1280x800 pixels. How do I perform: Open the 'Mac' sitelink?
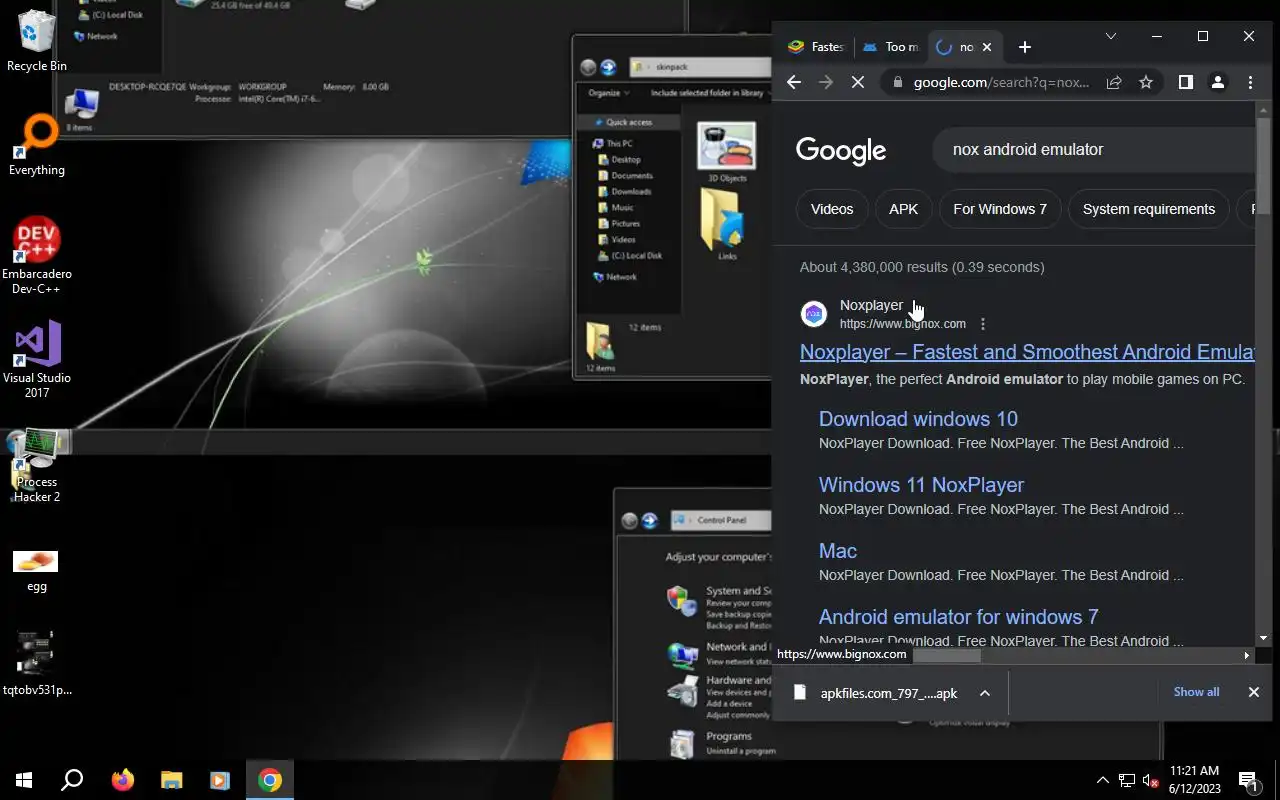click(x=838, y=551)
